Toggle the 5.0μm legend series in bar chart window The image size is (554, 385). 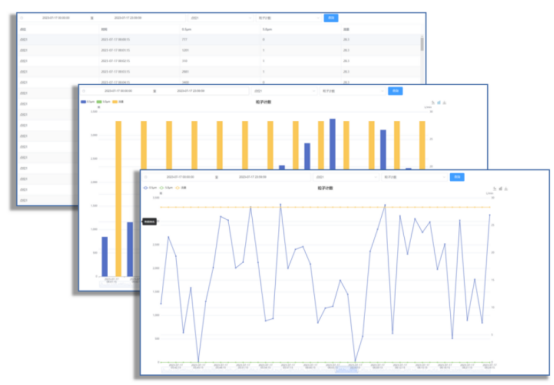tap(104, 102)
